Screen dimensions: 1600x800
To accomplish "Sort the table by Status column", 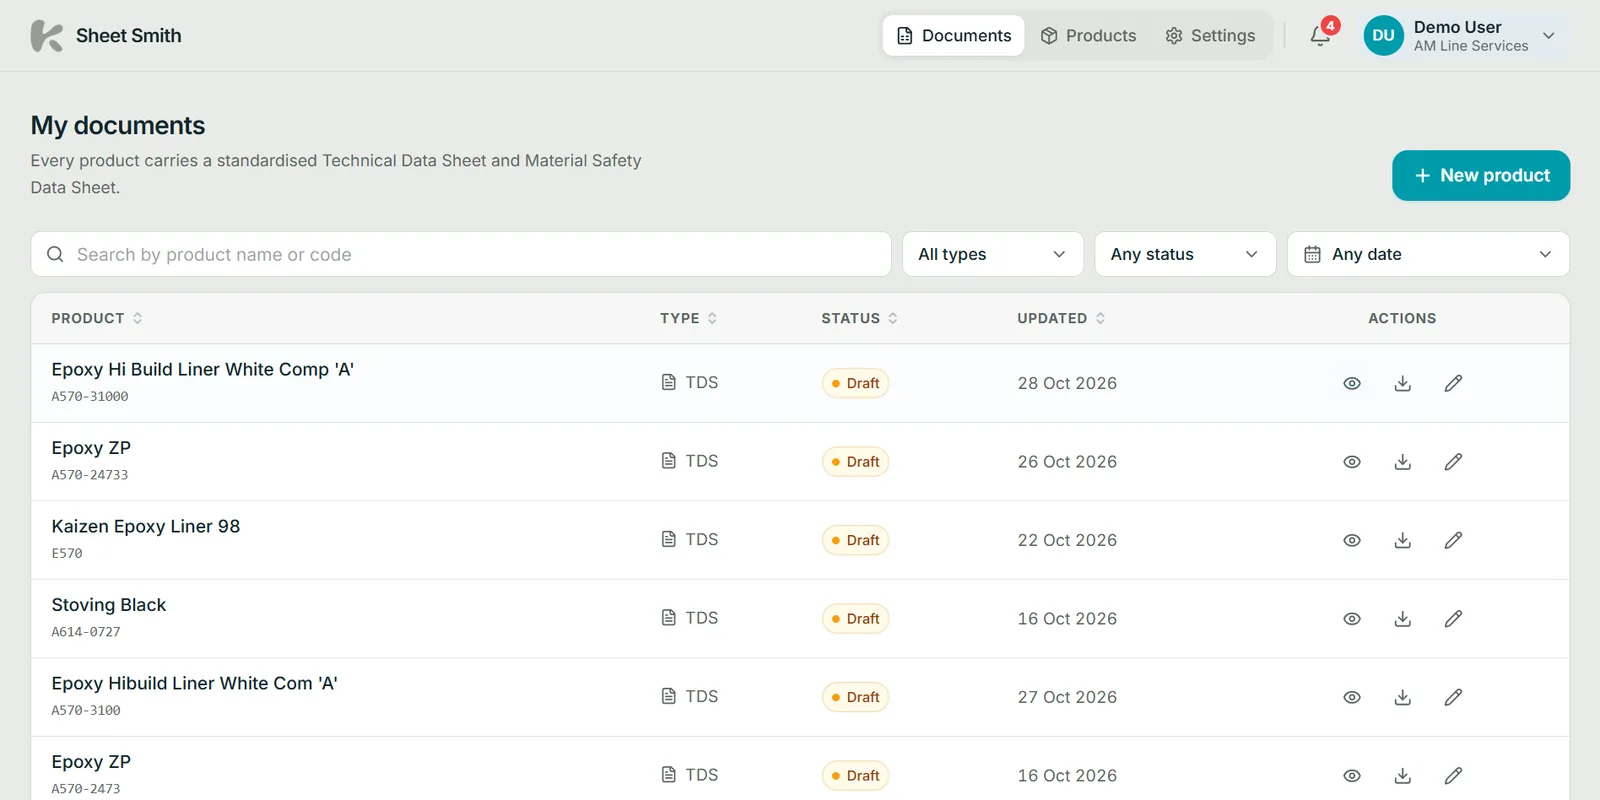I will pyautogui.click(x=860, y=318).
